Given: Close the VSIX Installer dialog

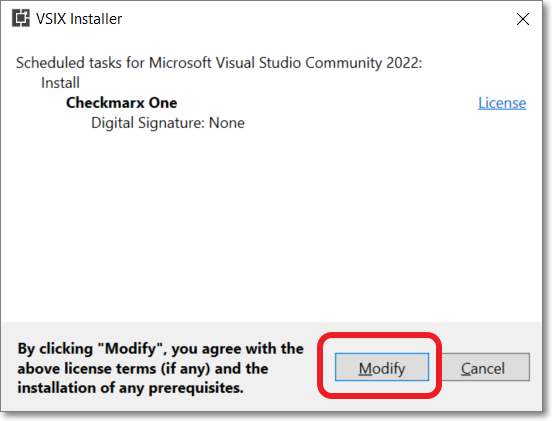Looking at the screenshot, I should point(523,19).
